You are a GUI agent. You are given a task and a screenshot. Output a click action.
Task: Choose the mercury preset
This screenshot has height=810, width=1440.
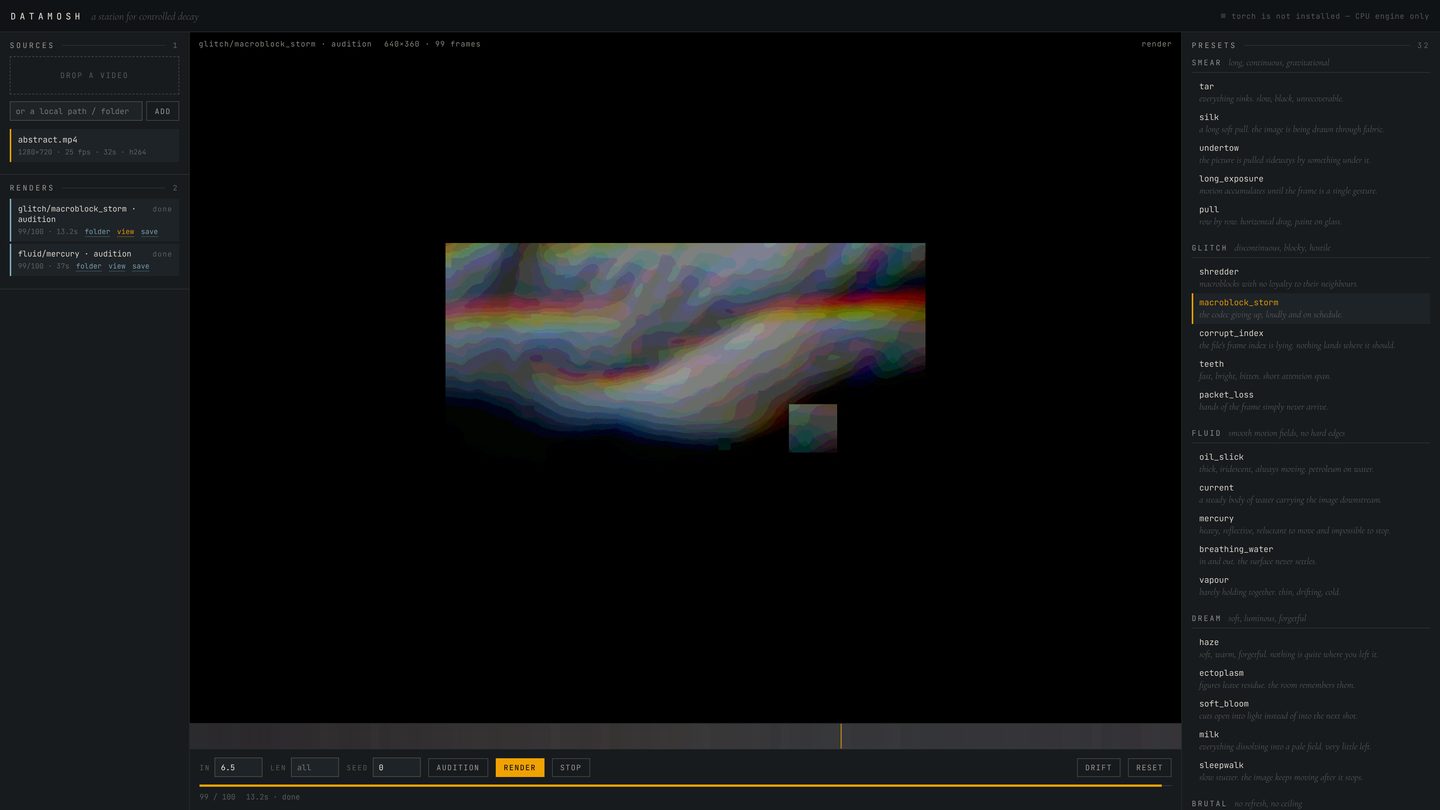click(1311, 525)
